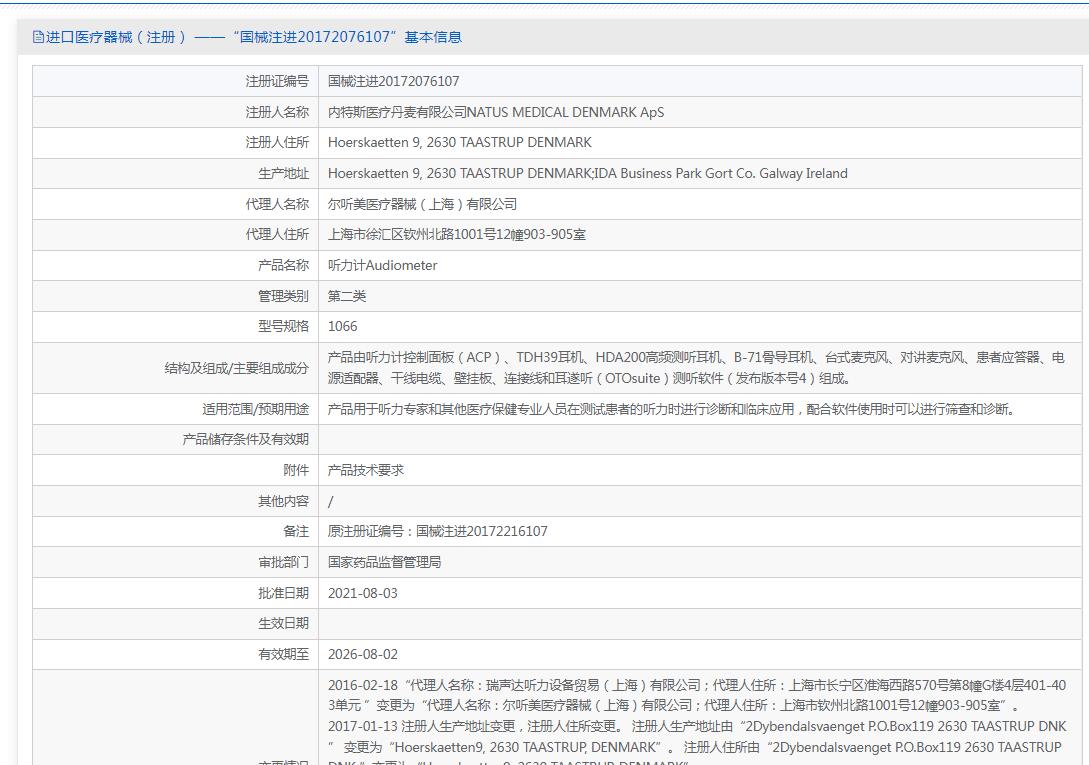The image size is (1089, 765).
Task: Click production address mentioning Galway Ireland
Action: click(588, 173)
